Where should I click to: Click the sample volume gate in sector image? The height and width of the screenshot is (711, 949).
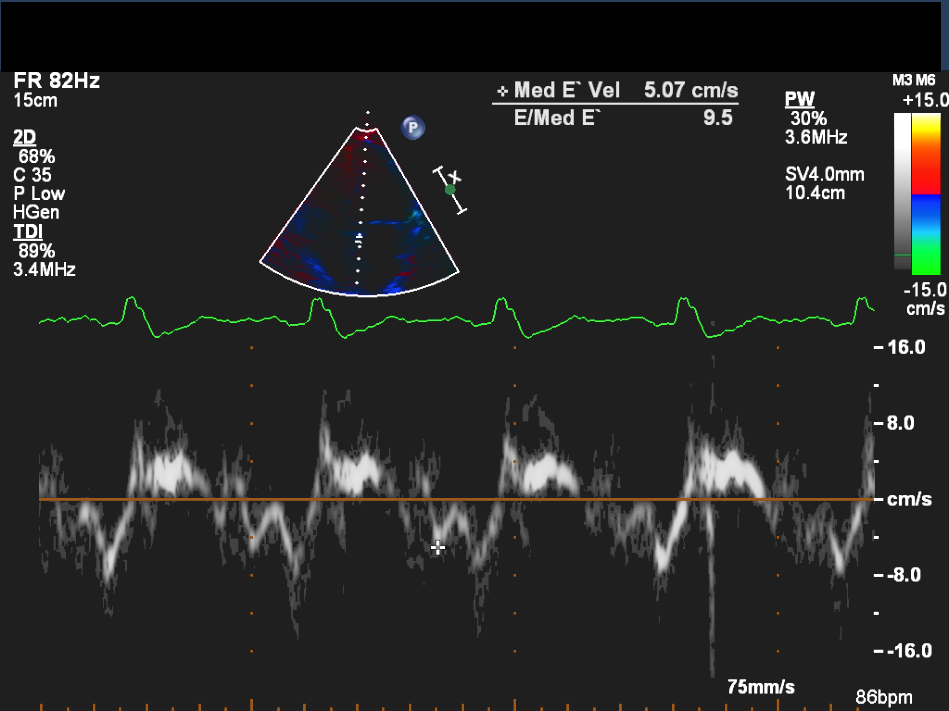(x=360, y=240)
